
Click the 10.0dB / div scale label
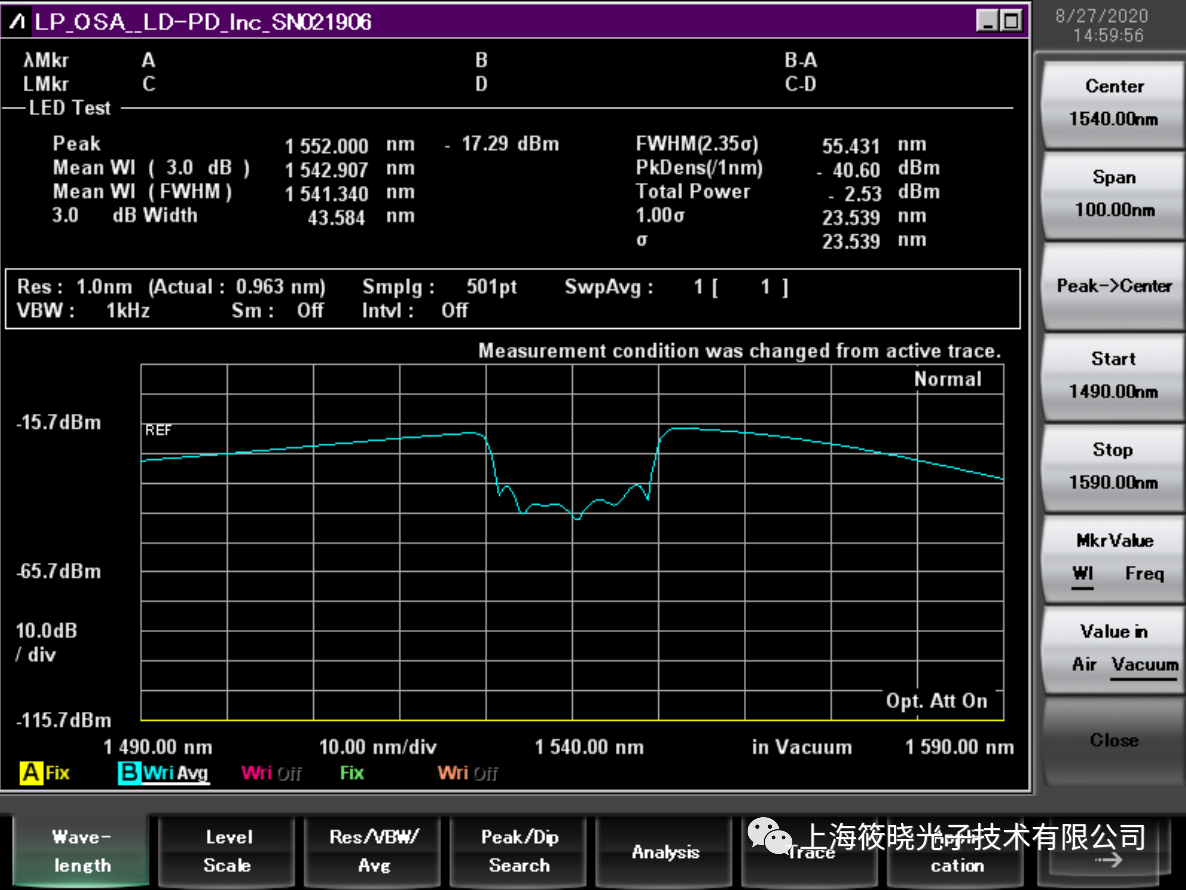pyautogui.click(x=46, y=642)
